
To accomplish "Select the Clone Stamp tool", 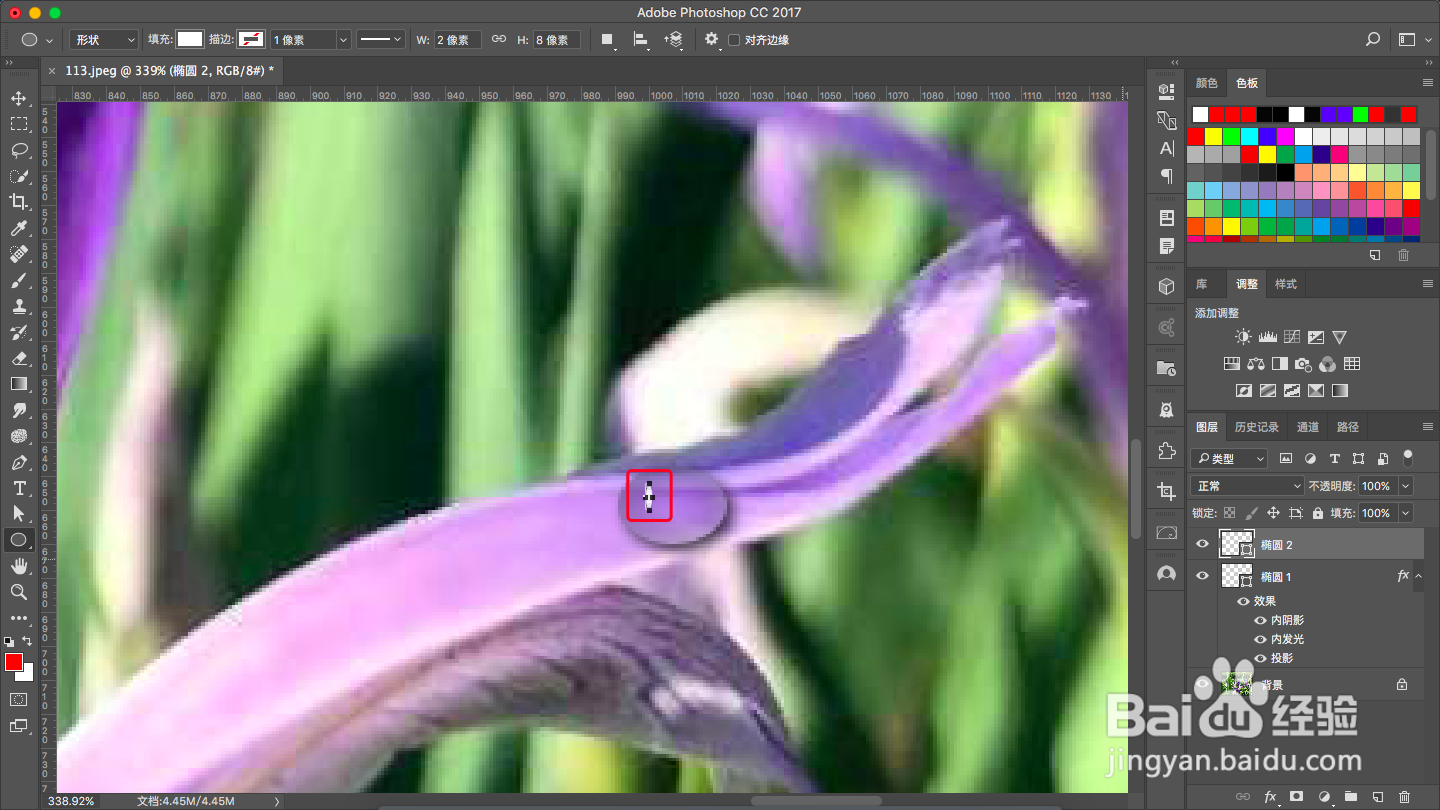I will (x=19, y=306).
